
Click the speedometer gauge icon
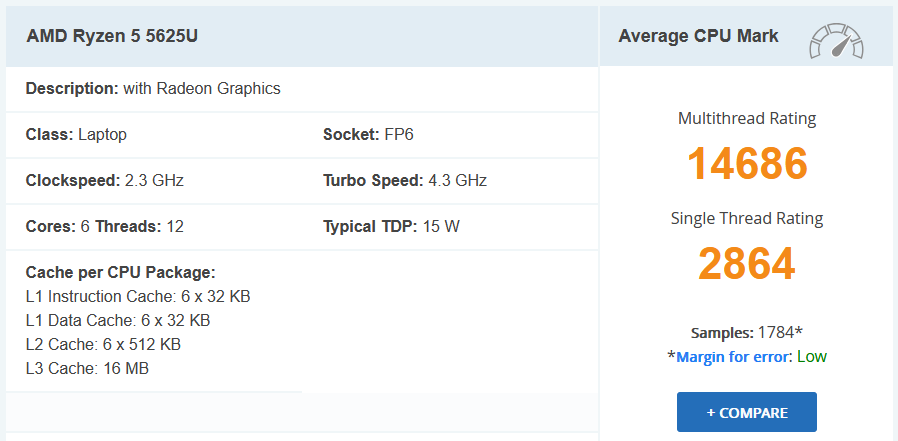point(836,39)
